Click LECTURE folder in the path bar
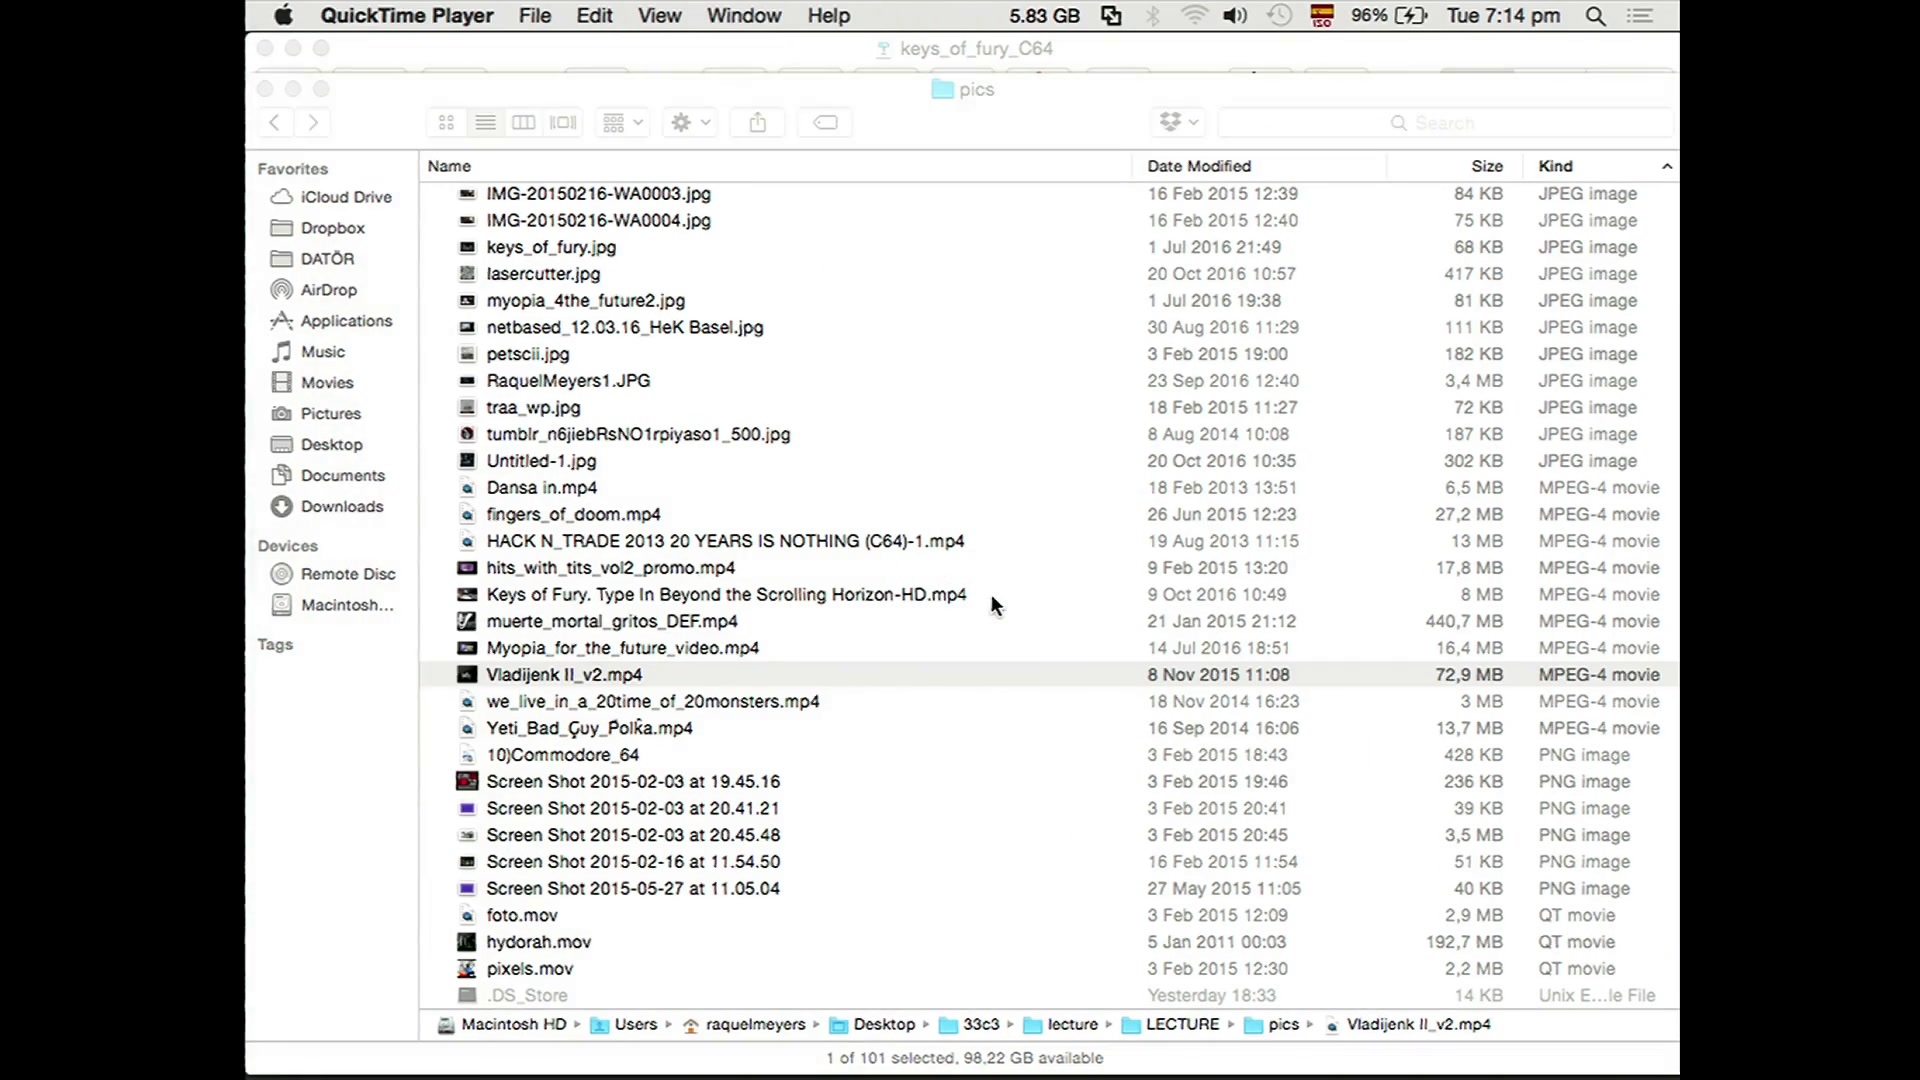 coord(1171,1024)
